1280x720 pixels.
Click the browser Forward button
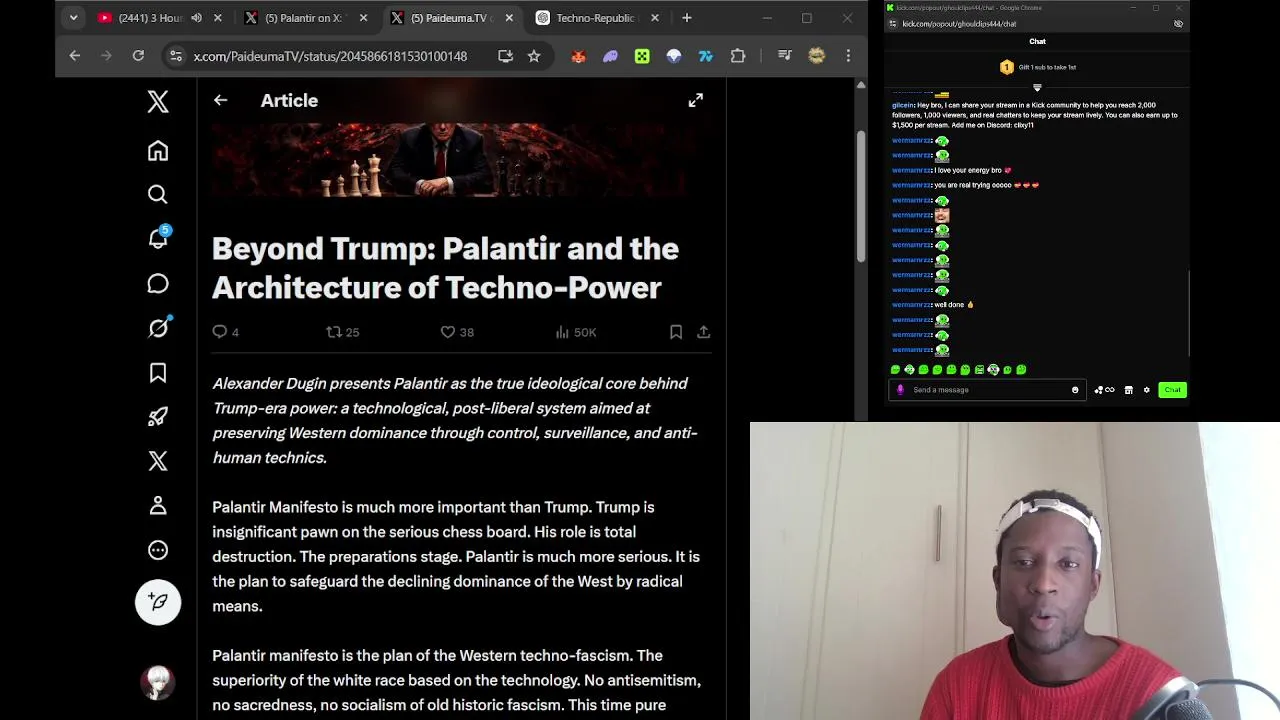[106, 56]
